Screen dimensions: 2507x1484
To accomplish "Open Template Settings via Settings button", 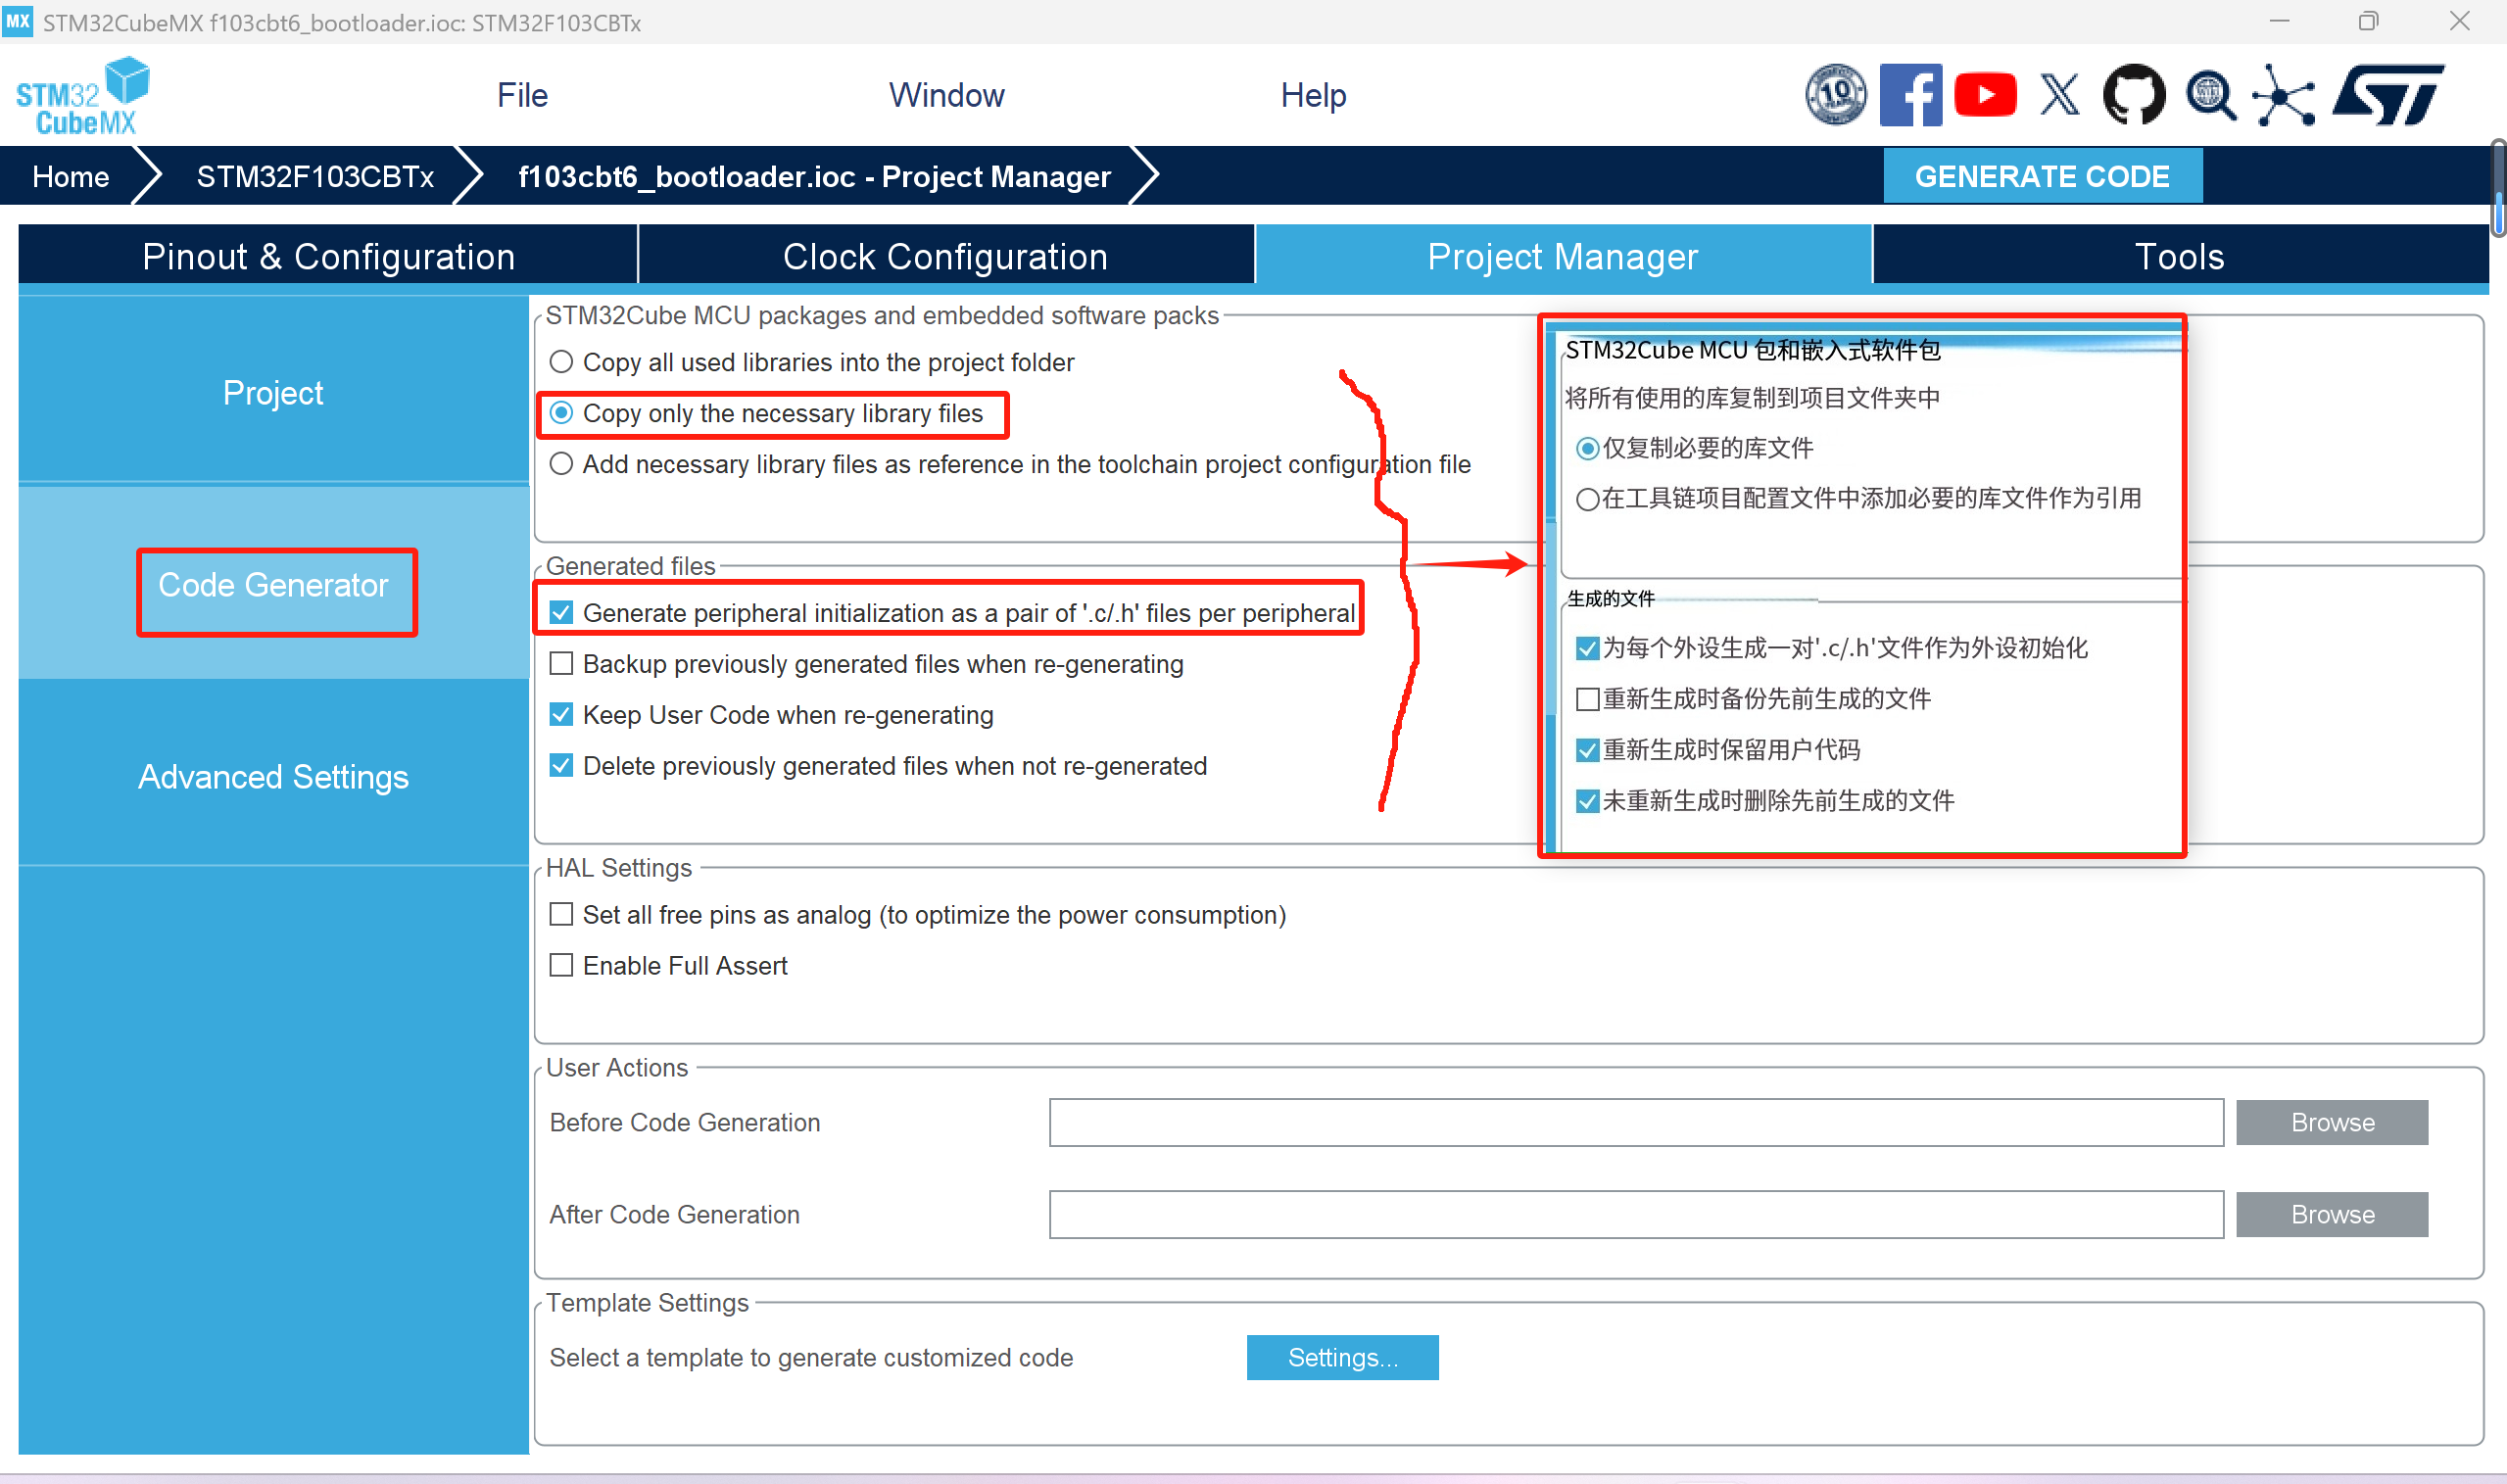I will (x=1343, y=1357).
